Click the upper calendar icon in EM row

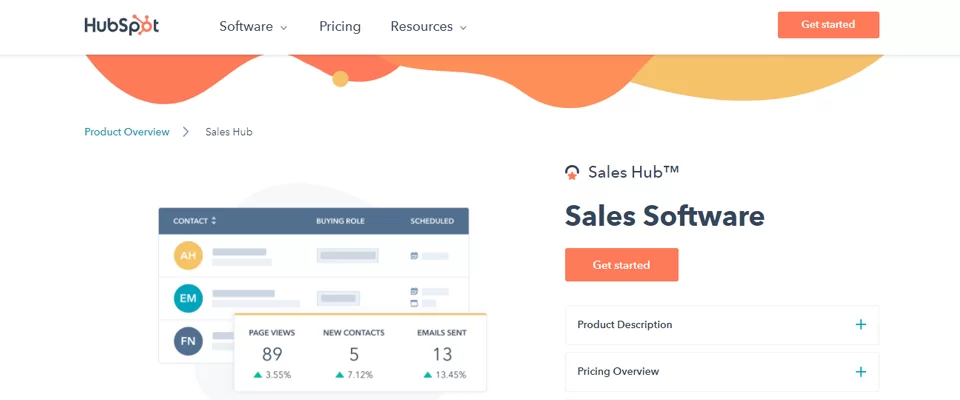[414, 292]
